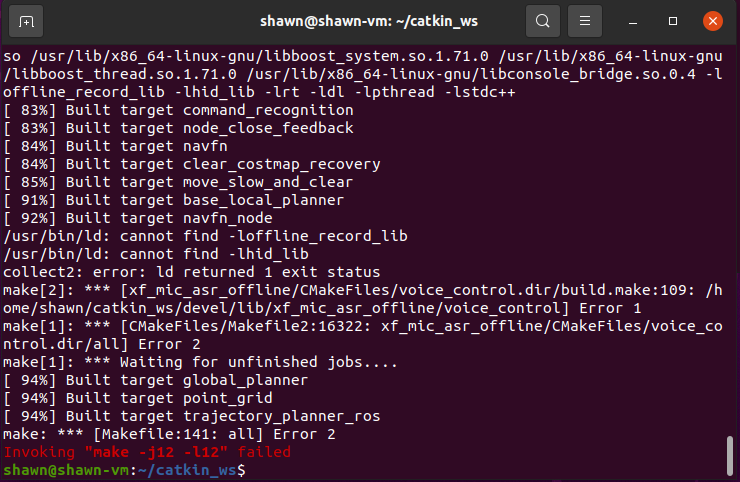The image size is (740, 482).
Task: Maximize the terminal window
Action: (673, 21)
